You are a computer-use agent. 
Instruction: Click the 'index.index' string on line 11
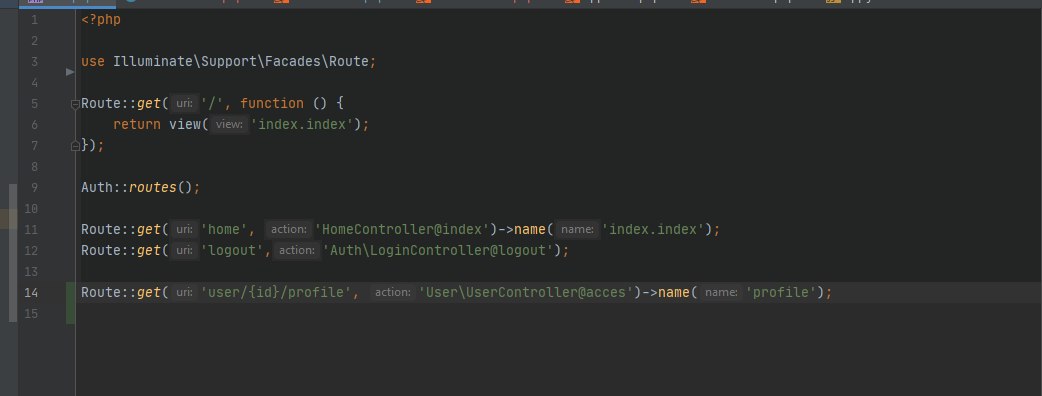pyautogui.click(x=653, y=229)
